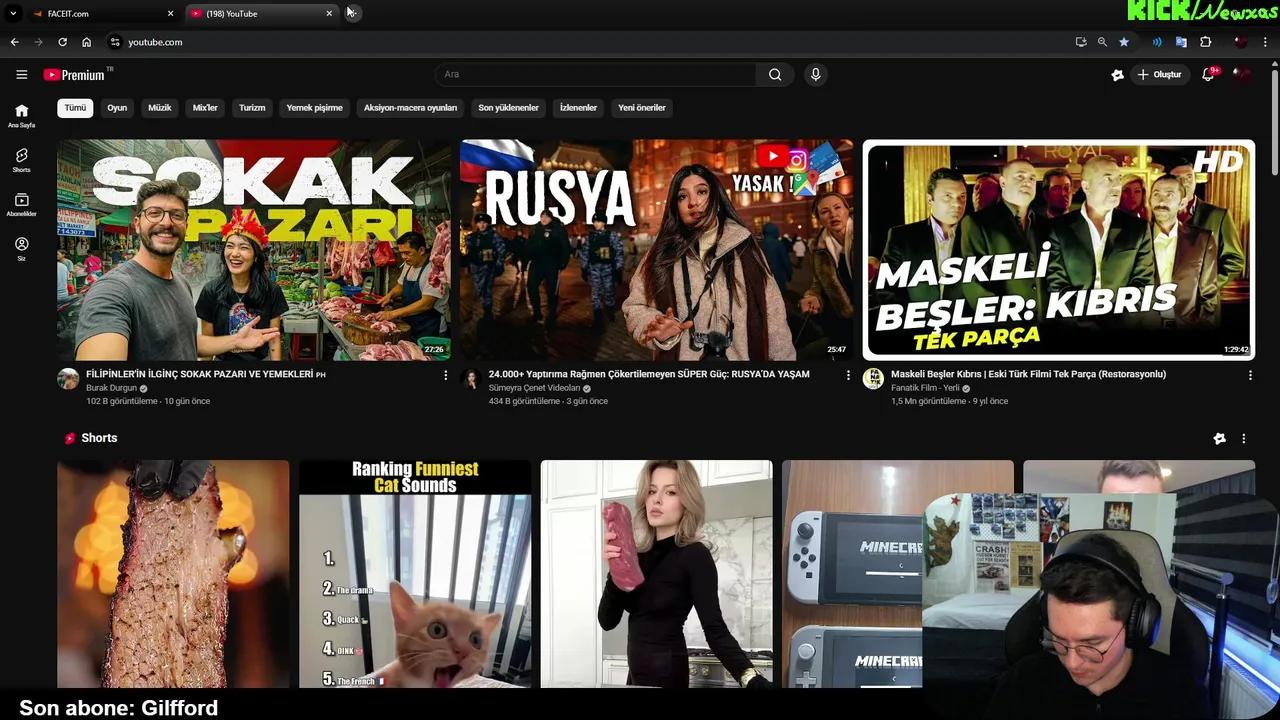Open the browser extensions puzzle icon

point(1206,42)
